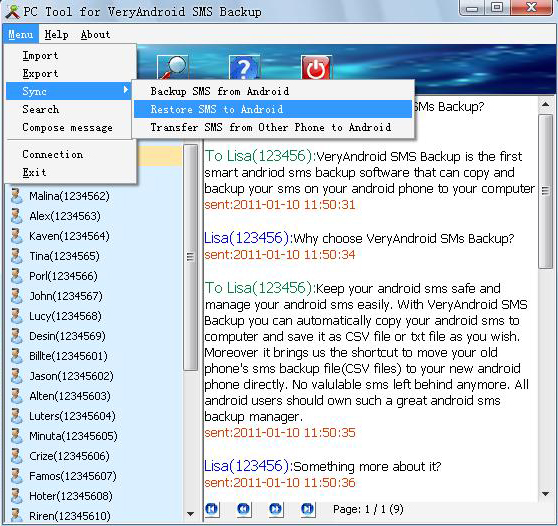Image resolution: width=558 pixels, height=526 pixels.
Task: Click the contact icon beside Tina(1234565)
Action: (x=16, y=256)
